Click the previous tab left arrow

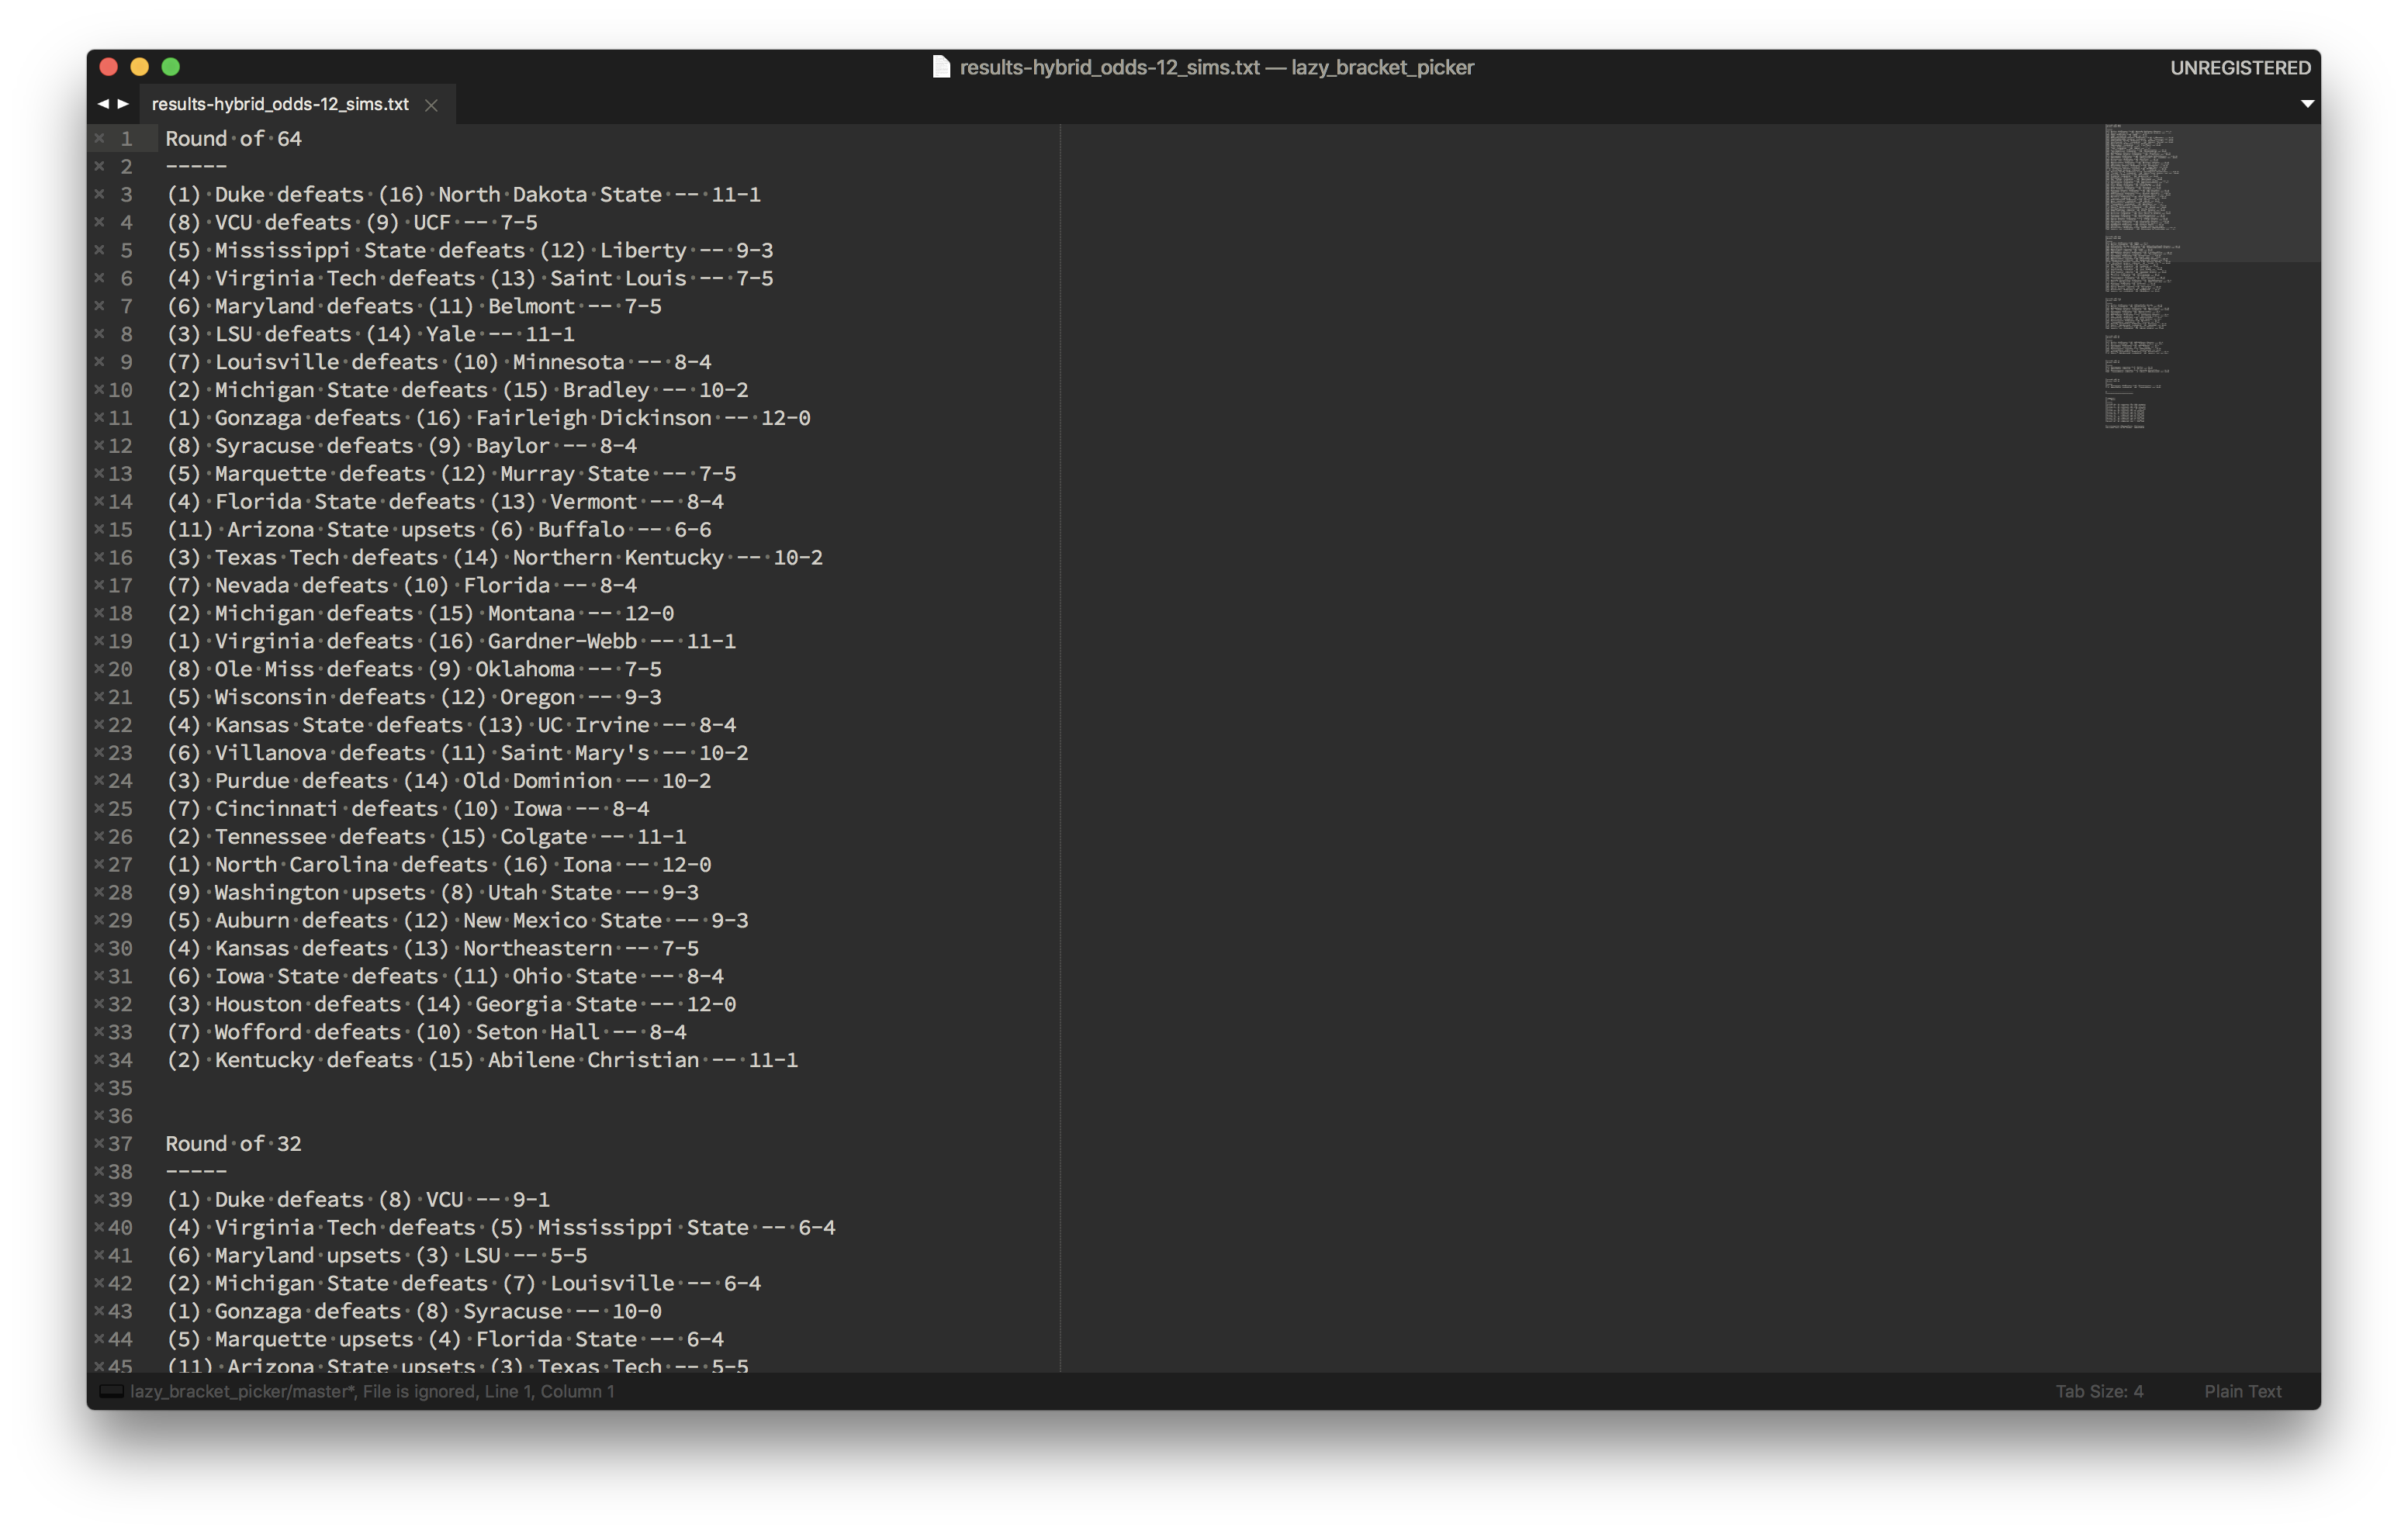(102, 103)
